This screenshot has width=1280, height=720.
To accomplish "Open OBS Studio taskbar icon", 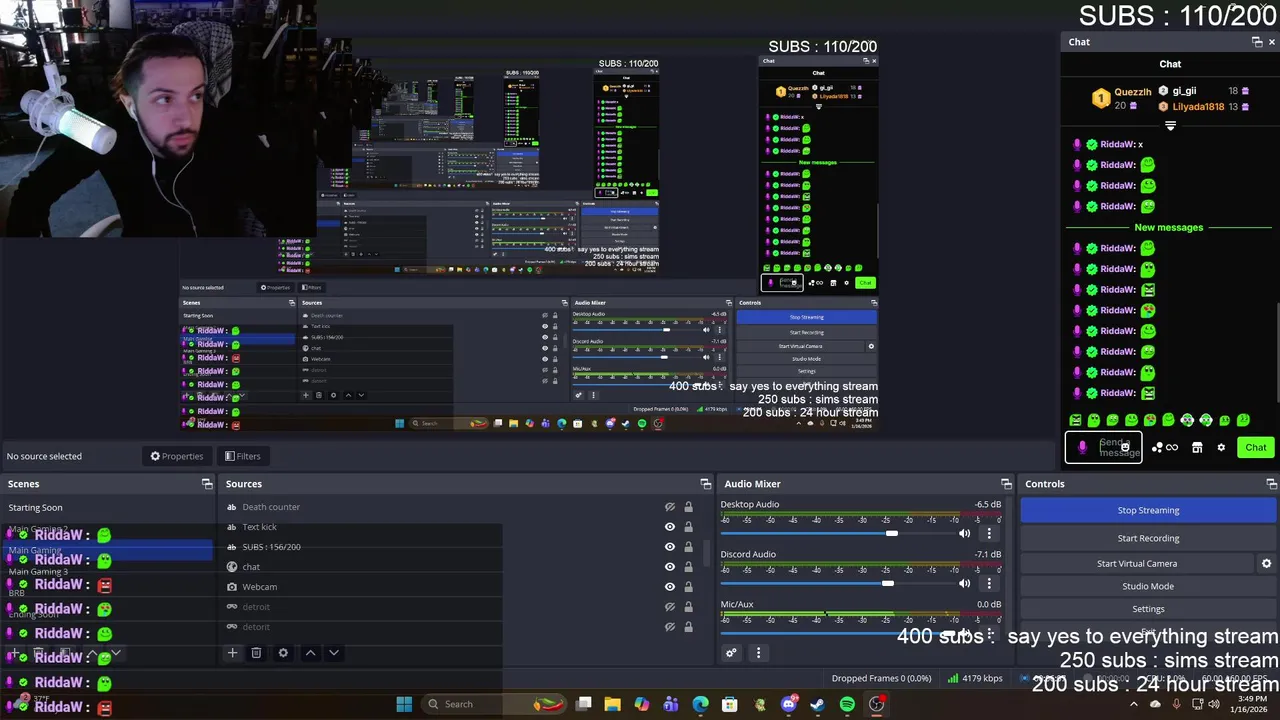I will coord(877,704).
